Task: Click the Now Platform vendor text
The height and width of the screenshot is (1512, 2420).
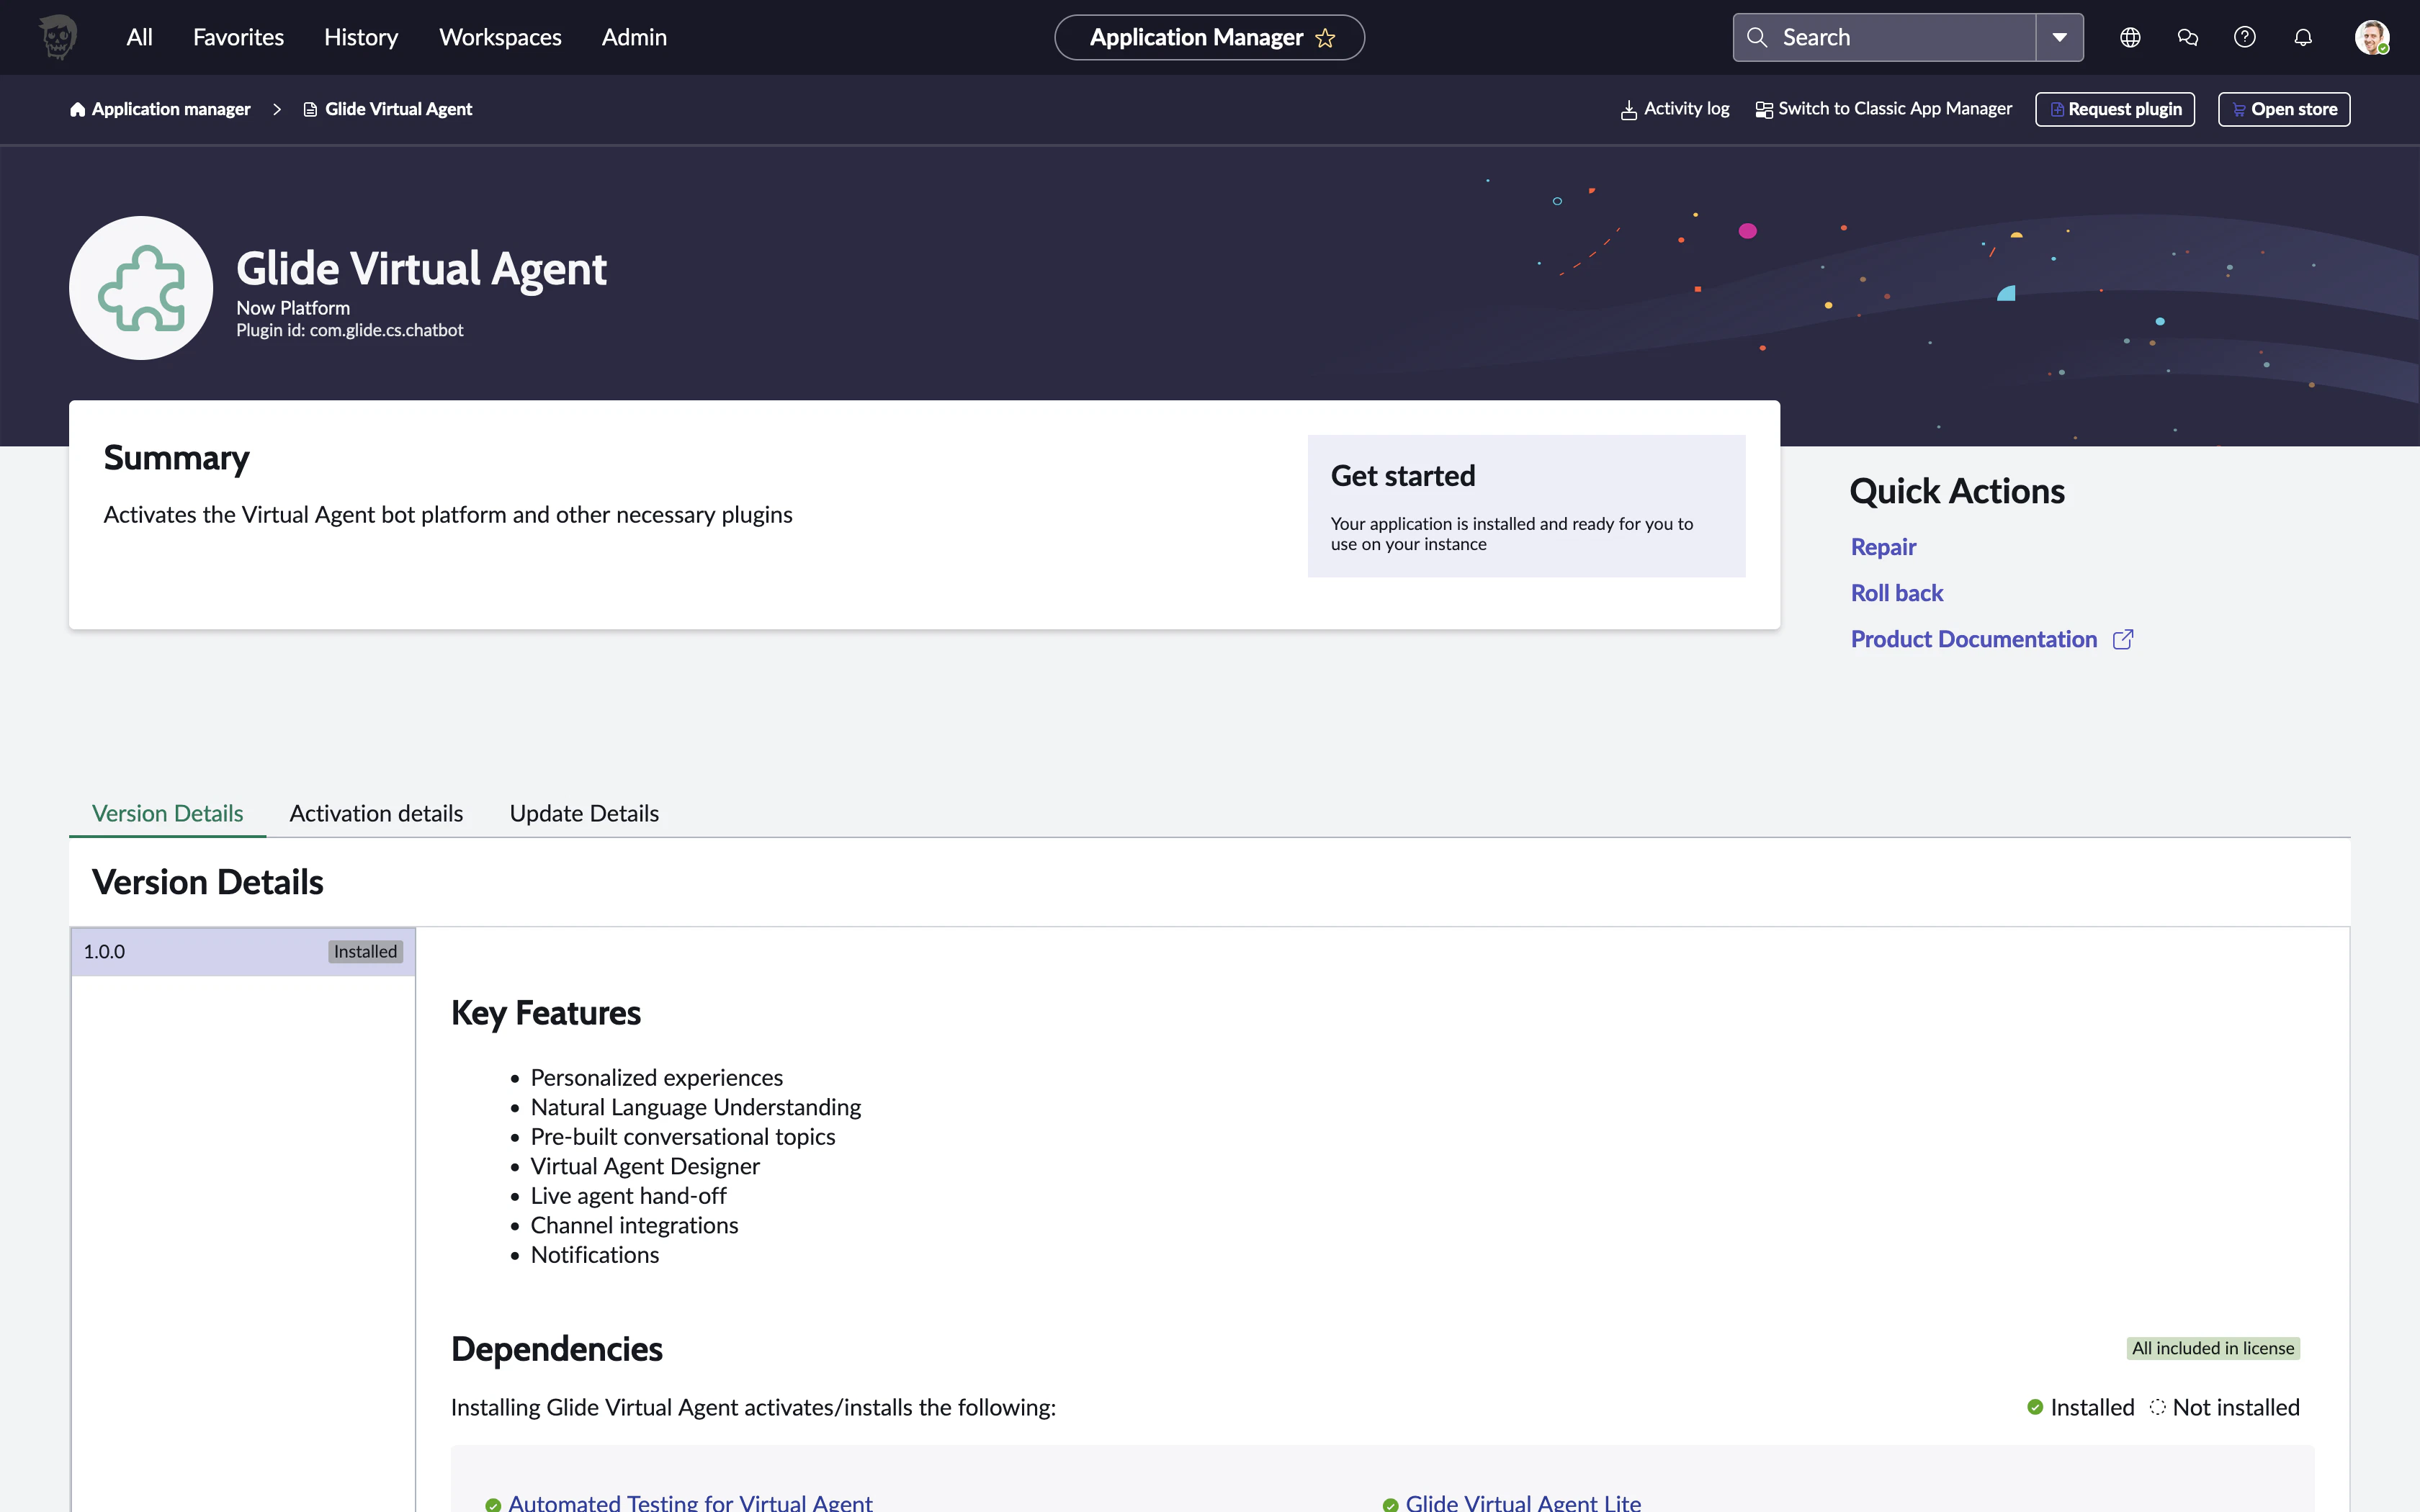Action: tap(293, 308)
